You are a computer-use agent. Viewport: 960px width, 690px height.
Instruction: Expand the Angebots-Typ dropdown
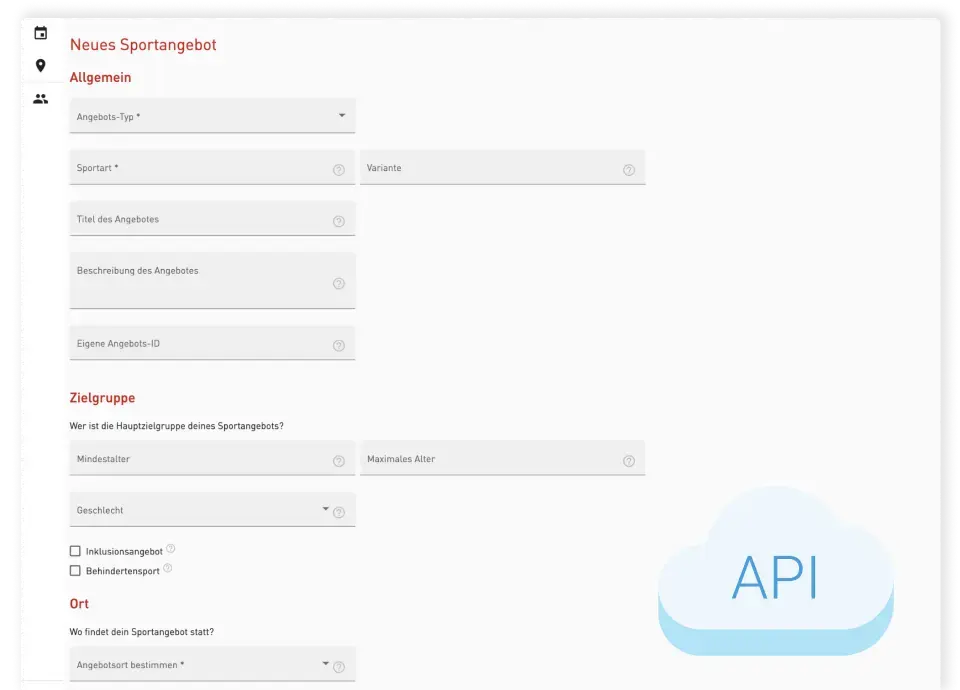[x=341, y=116]
